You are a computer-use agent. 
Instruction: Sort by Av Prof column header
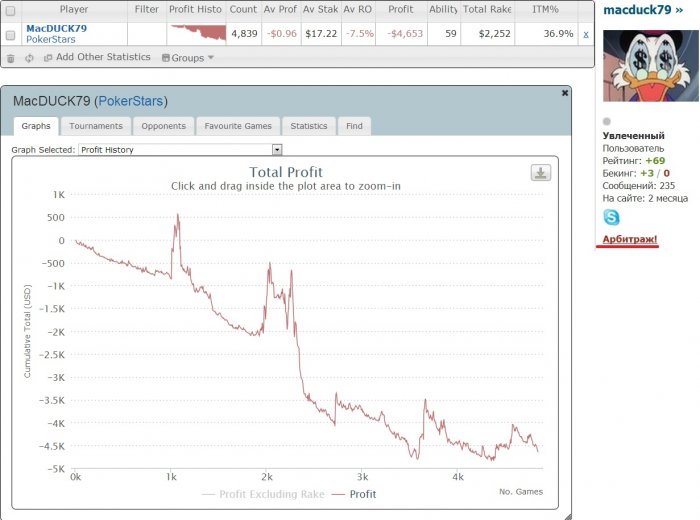280,9
